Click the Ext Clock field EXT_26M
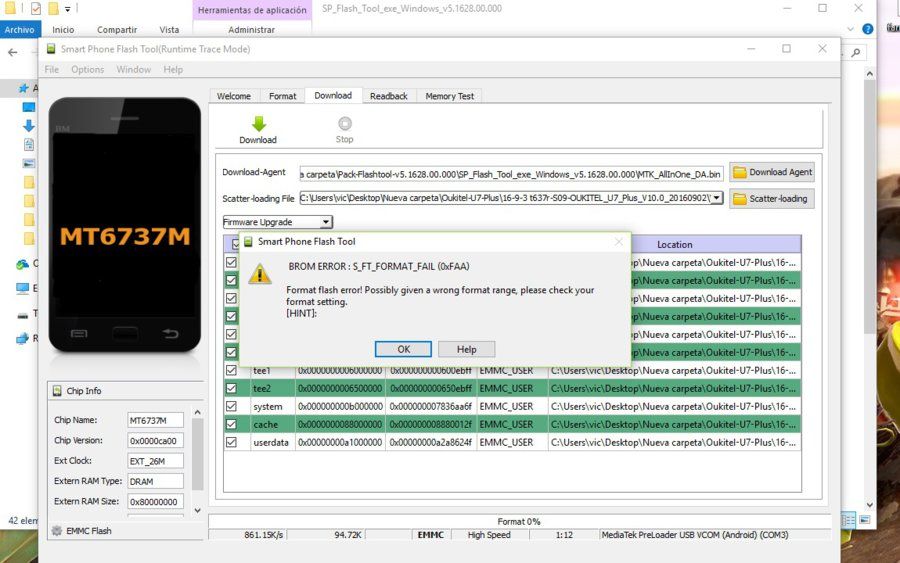900x563 pixels. 155,461
